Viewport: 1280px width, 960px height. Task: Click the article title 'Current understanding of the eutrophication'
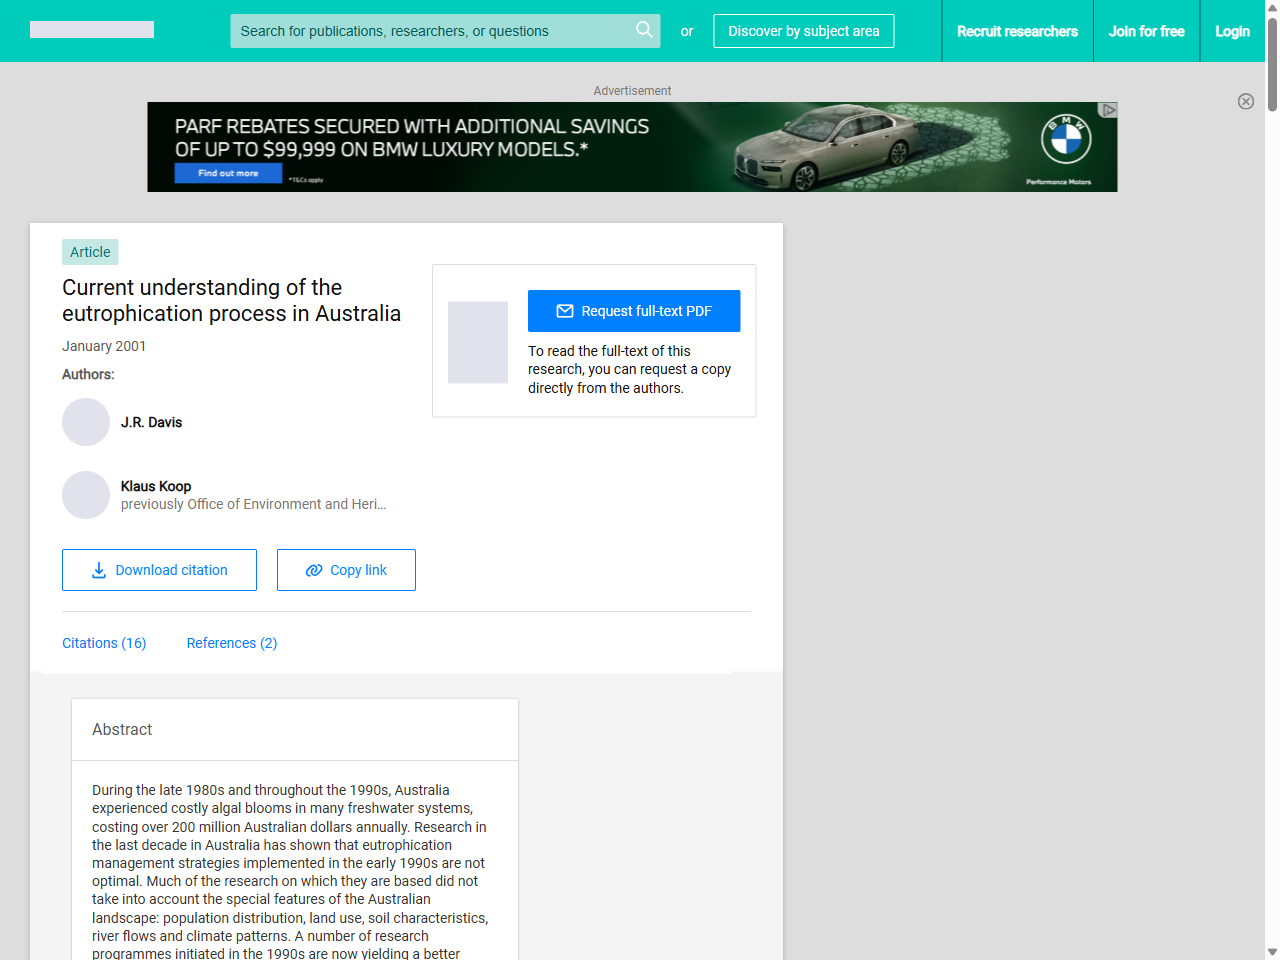[x=231, y=300]
